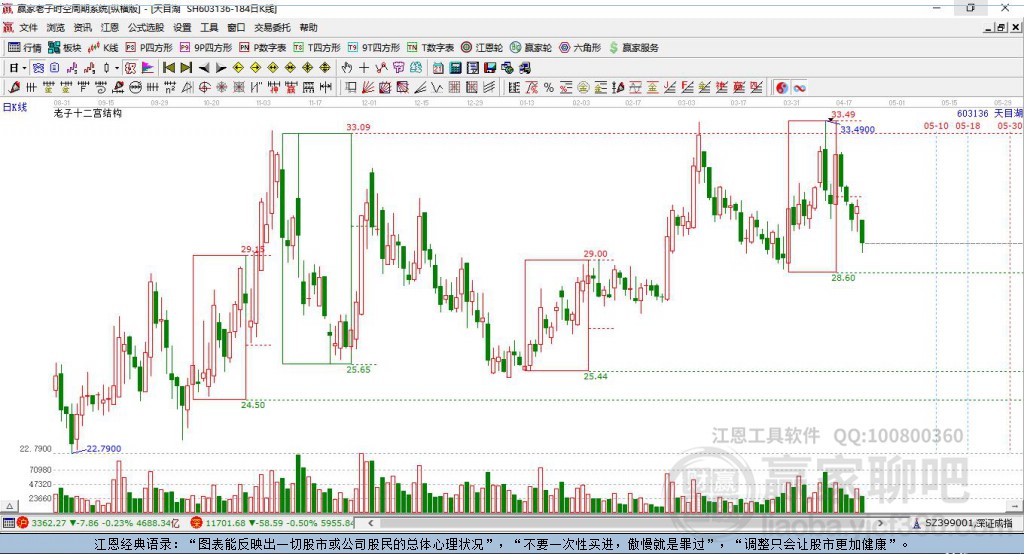Jump to last bar with green skip-forward icon
This screenshot has width=1024, height=554.
[x=186, y=67]
